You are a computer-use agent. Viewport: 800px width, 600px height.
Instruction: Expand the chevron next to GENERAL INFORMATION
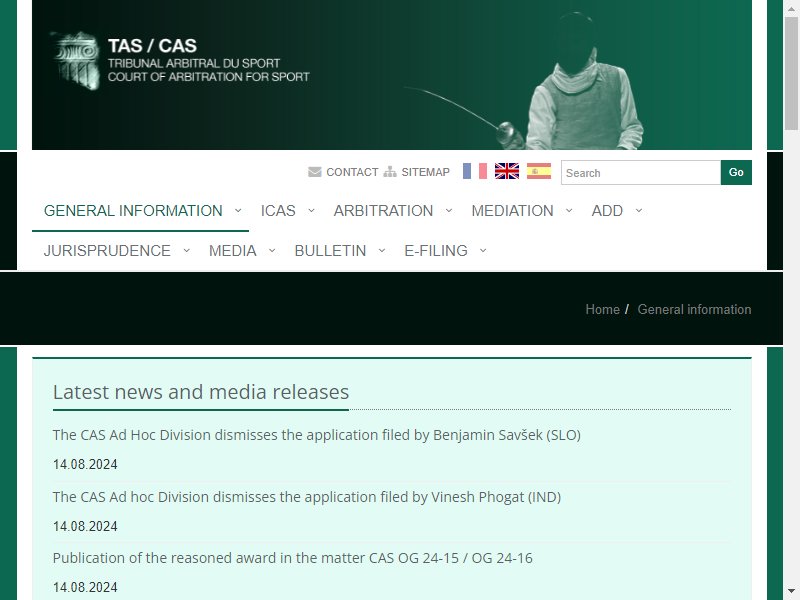pos(238,211)
